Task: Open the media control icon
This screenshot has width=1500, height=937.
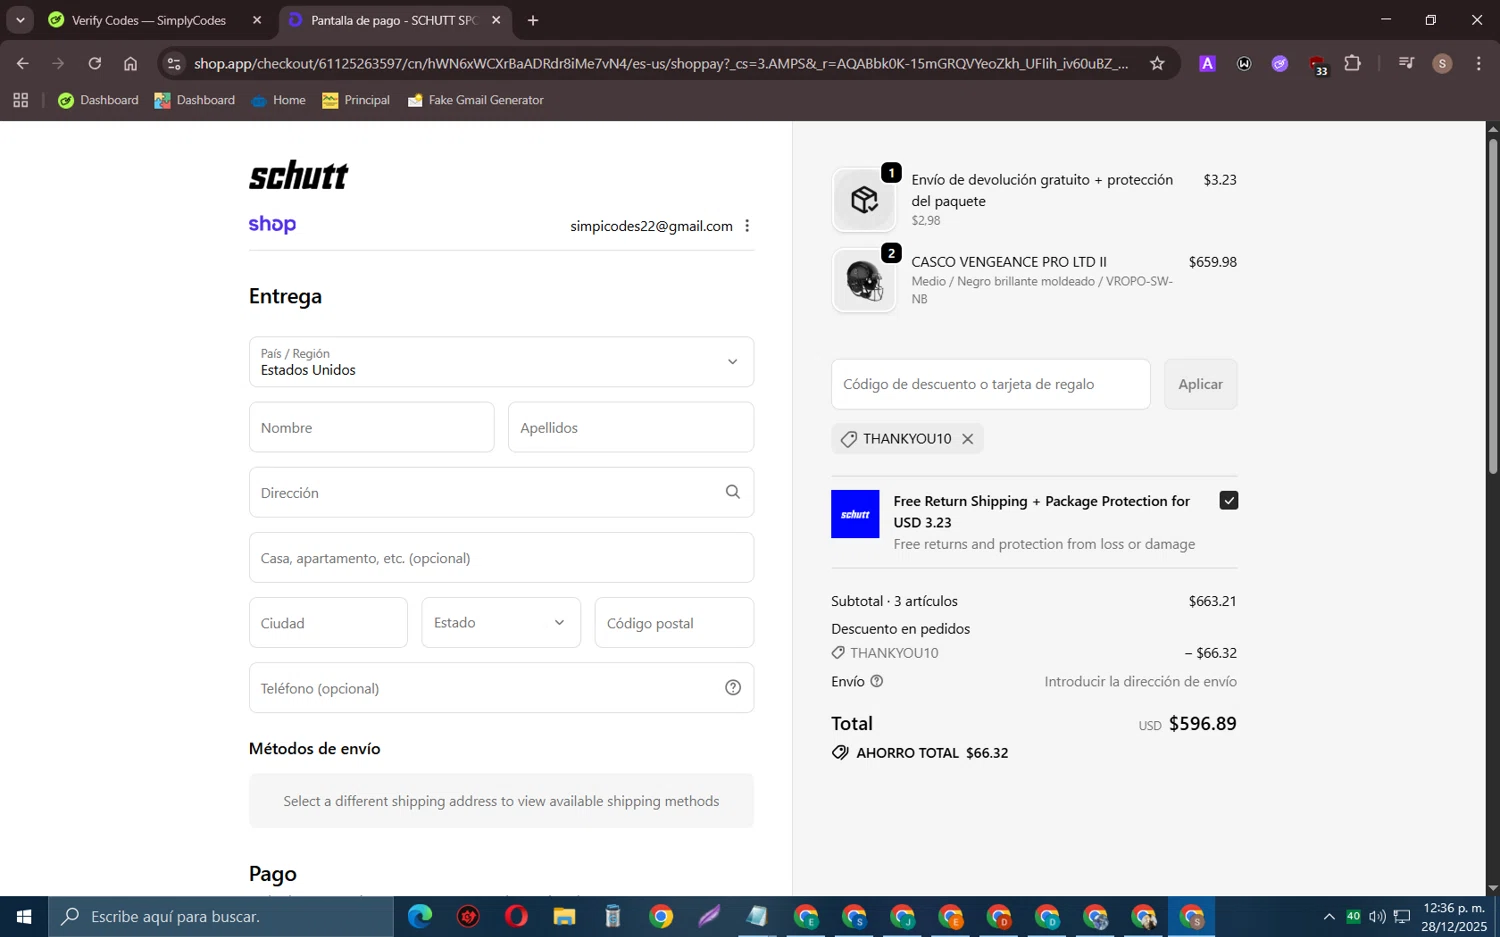Action: (x=1406, y=63)
